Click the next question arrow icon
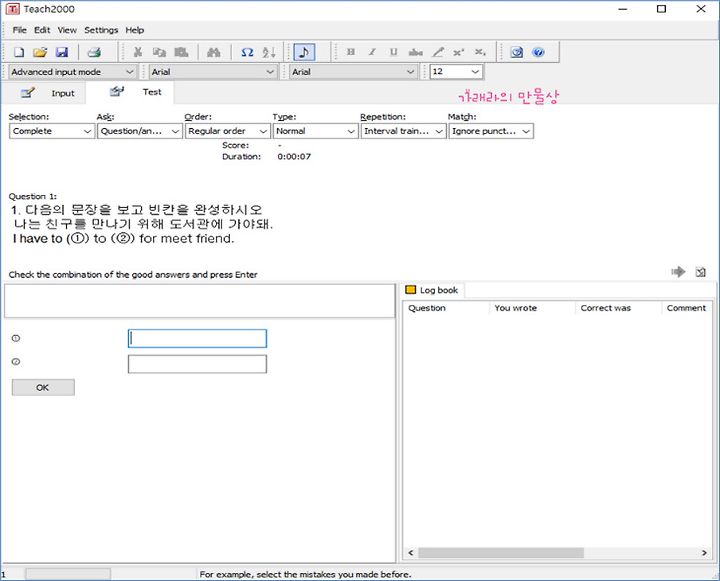The image size is (720, 581). 678,271
